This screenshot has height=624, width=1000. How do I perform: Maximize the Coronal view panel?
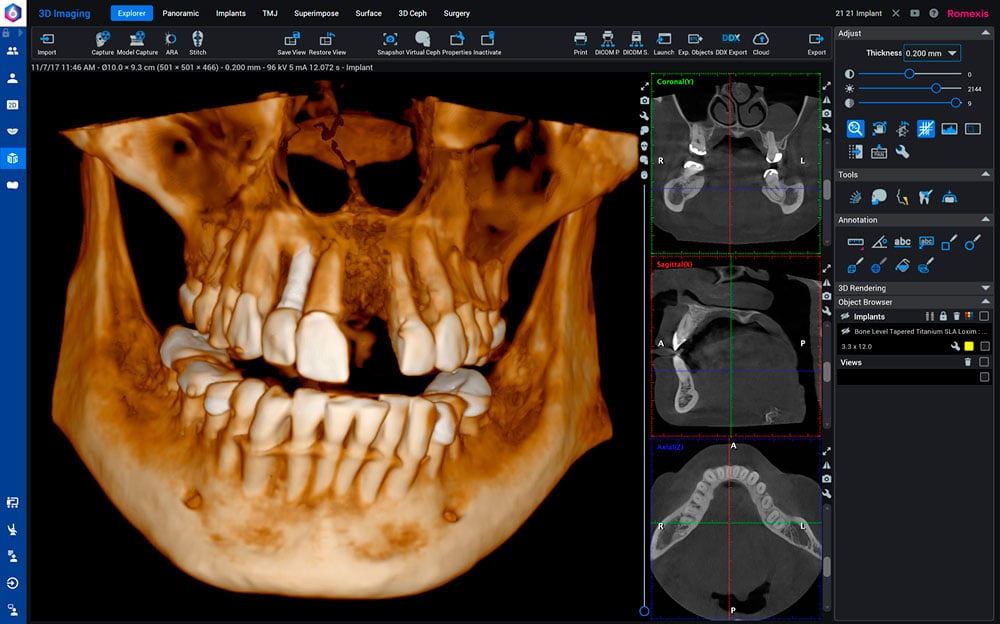(x=827, y=85)
